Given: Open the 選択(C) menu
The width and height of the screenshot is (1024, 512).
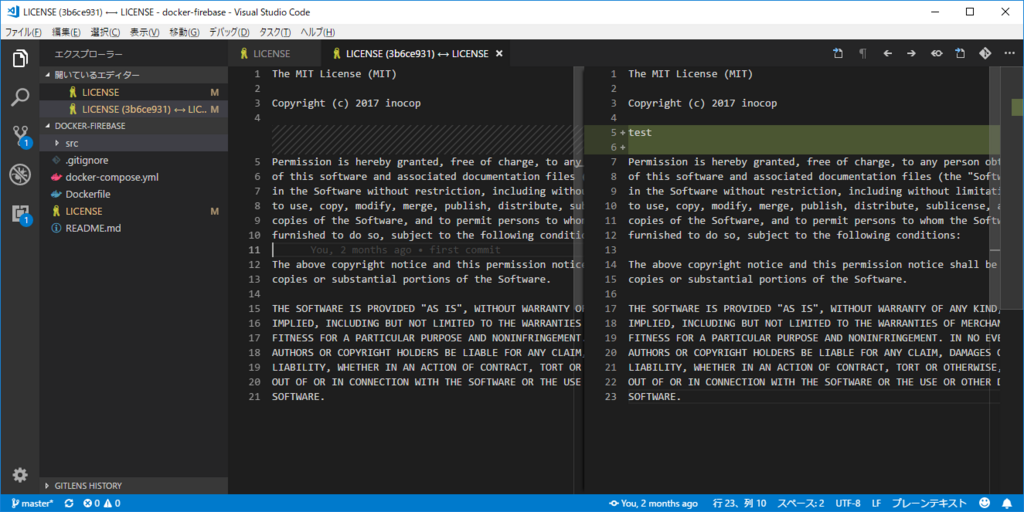Looking at the screenshot, I should tap(105, 32).
